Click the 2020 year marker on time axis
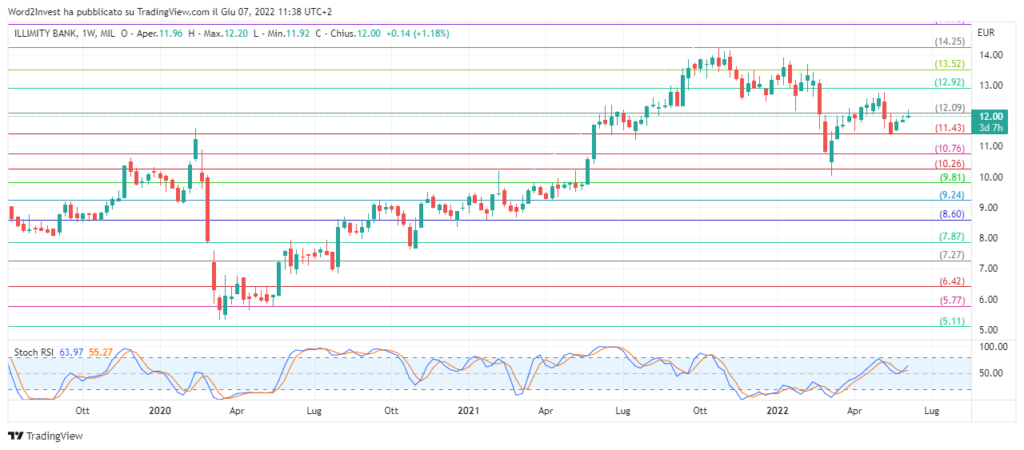Screen dimensions: 1024x450 [159, 410]
